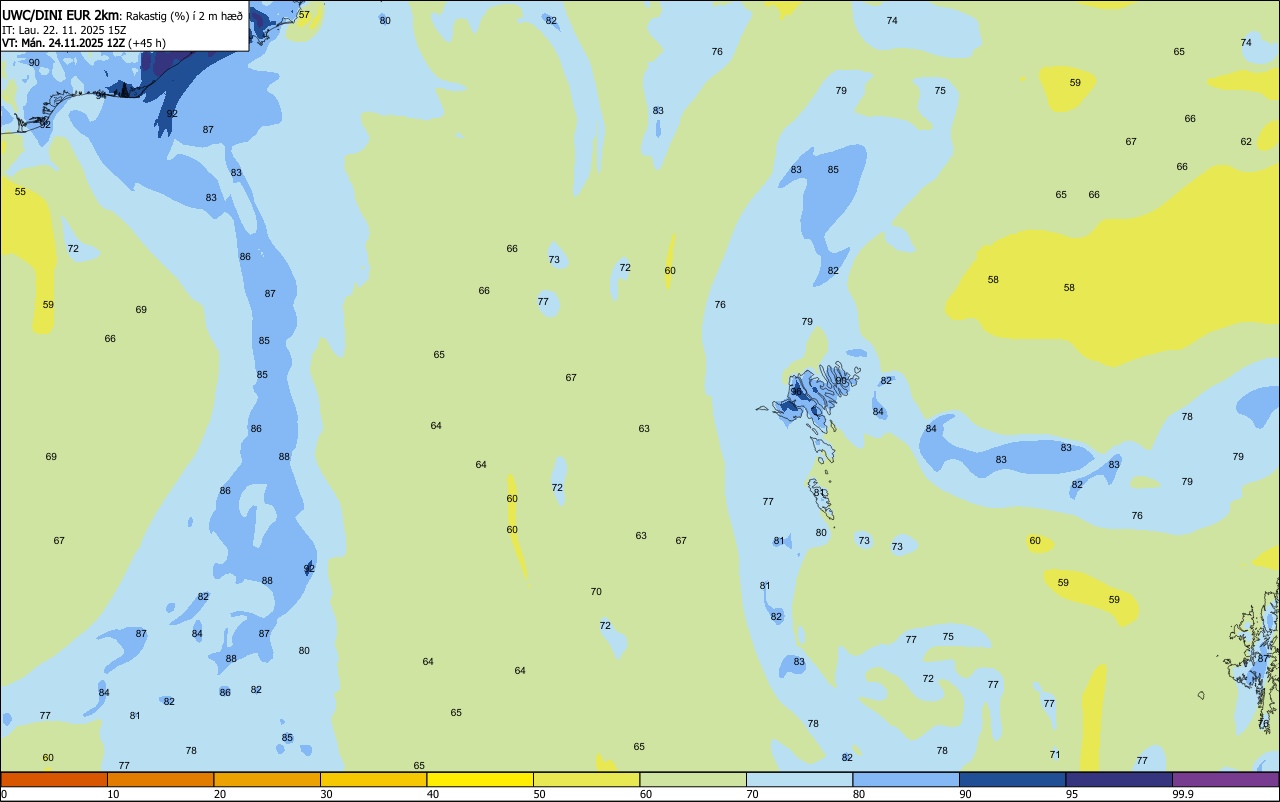Click the legend tick label '30'
Viewport: 1280px width, 802px height.
tap(326, 794)
